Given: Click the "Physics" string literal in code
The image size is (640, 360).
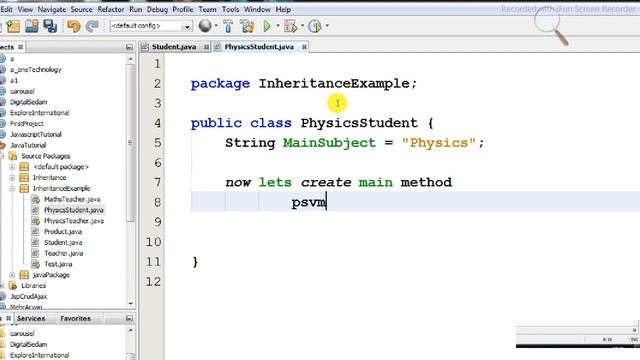Looking at the screenshot, I should [439, 143].
